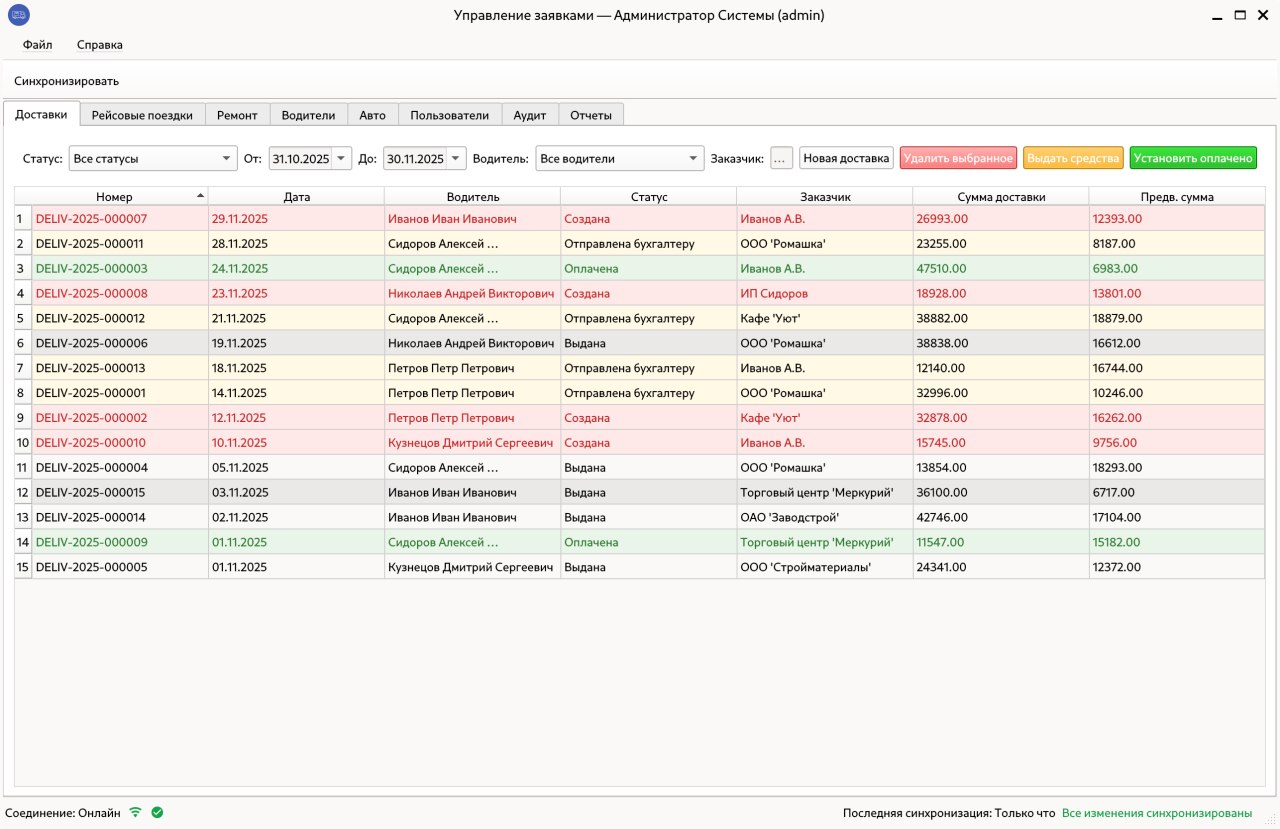Viewport: 1280px width, 829px height.
Task: Switch to the Рейсовые поездки tab
Action: 142,115
